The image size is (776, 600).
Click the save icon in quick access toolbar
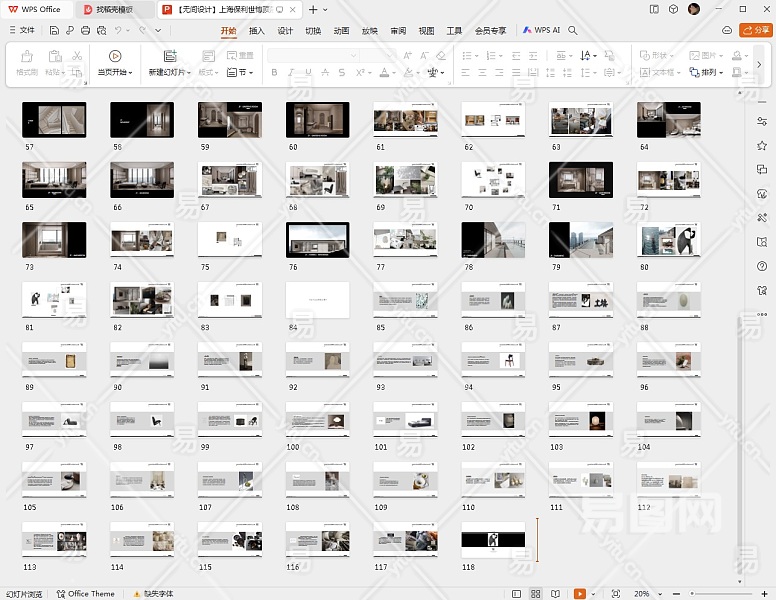click(x=55, y=31)
